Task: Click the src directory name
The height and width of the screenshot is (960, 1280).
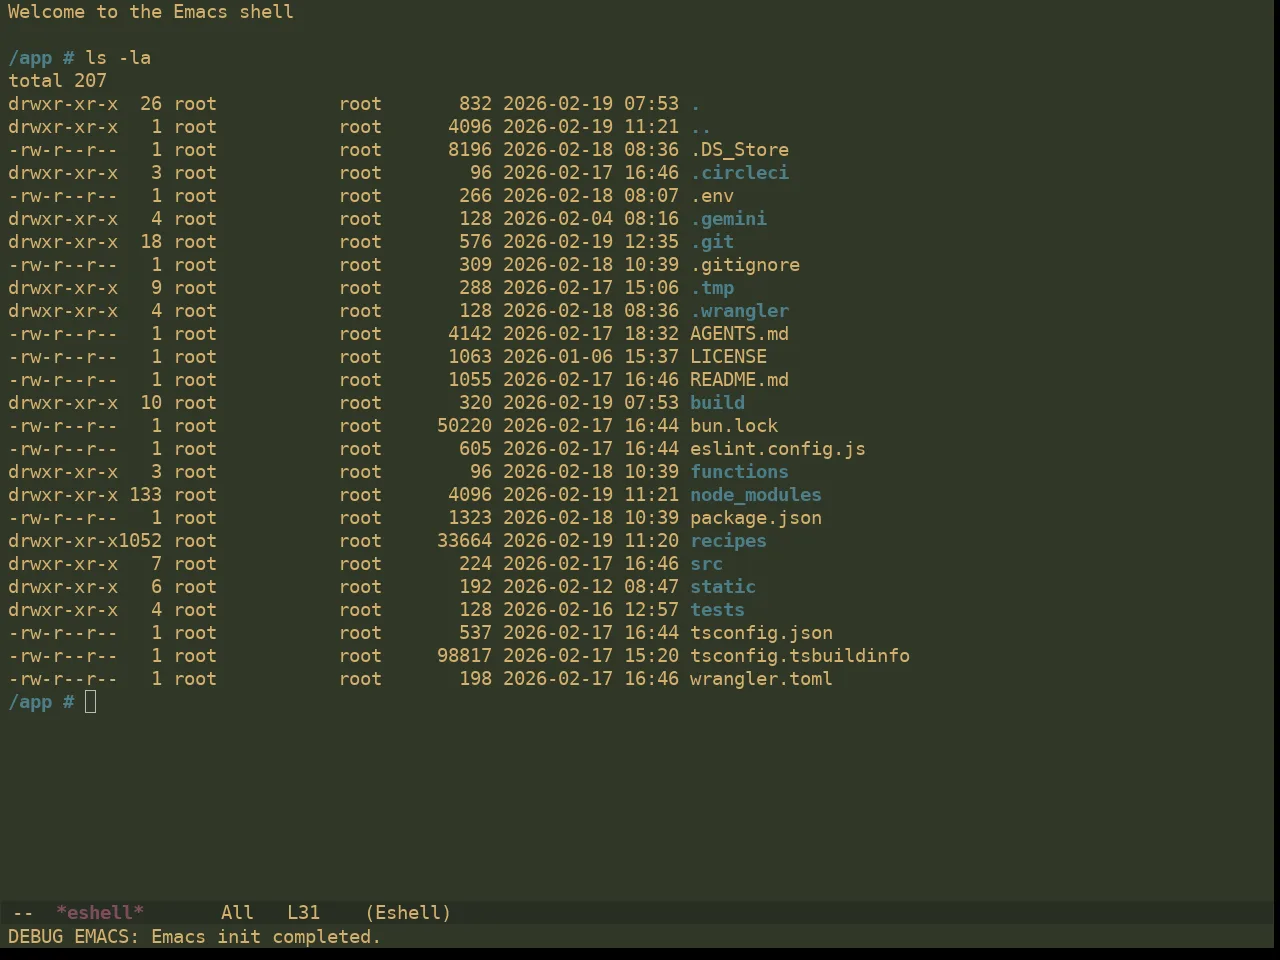Action: (x=706, y=564)
